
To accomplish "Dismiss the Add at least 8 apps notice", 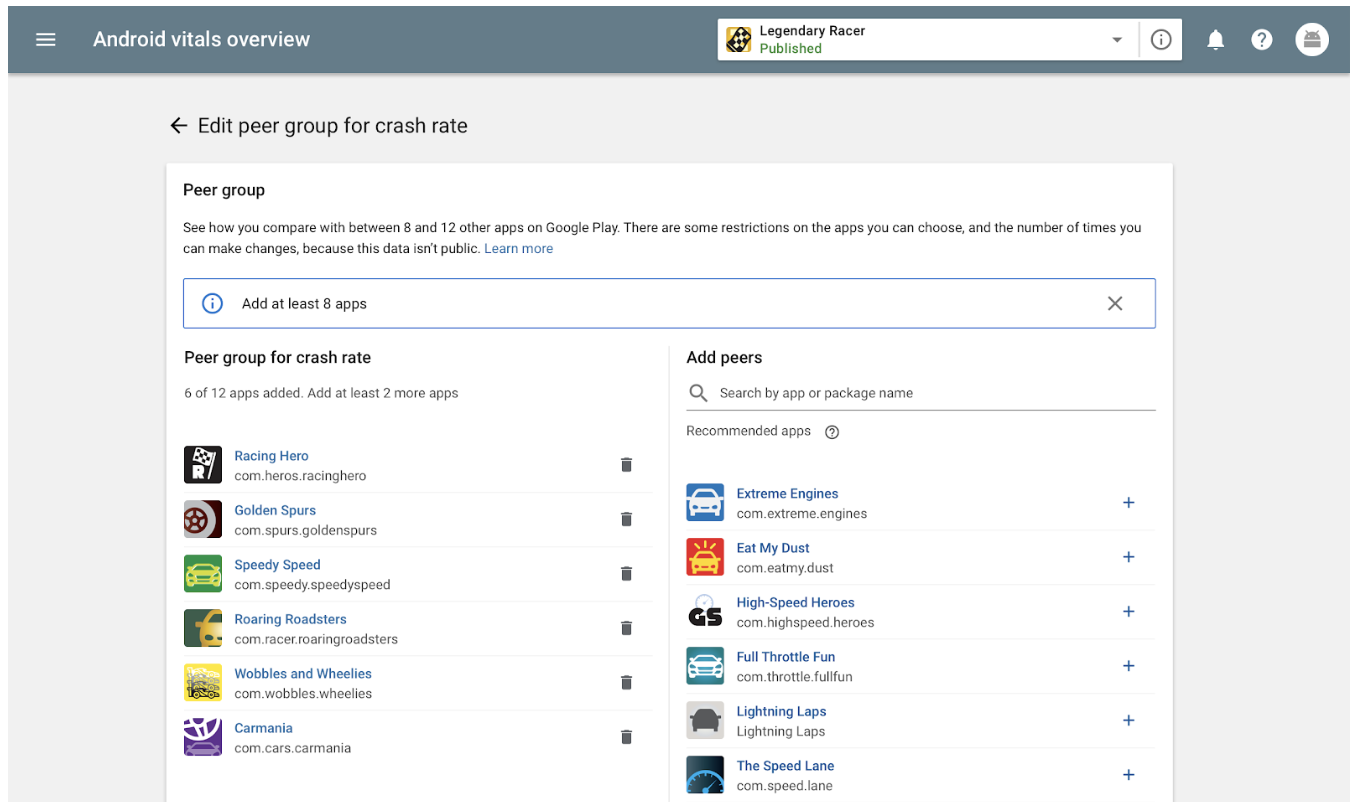I will click(1115, 304).
